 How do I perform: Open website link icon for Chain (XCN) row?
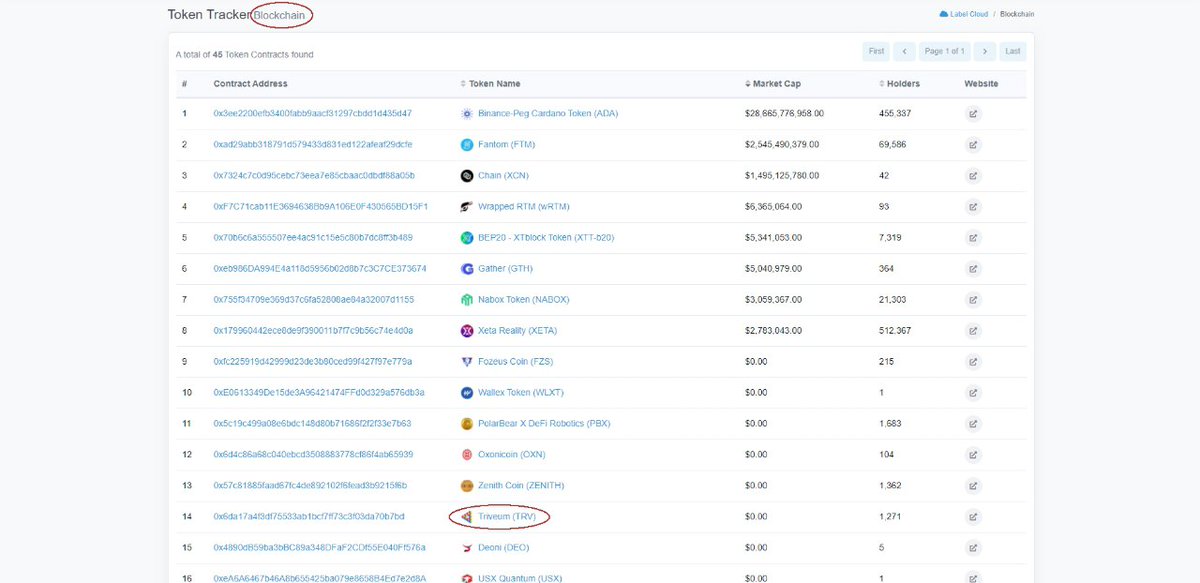click(x=973, y=176)
